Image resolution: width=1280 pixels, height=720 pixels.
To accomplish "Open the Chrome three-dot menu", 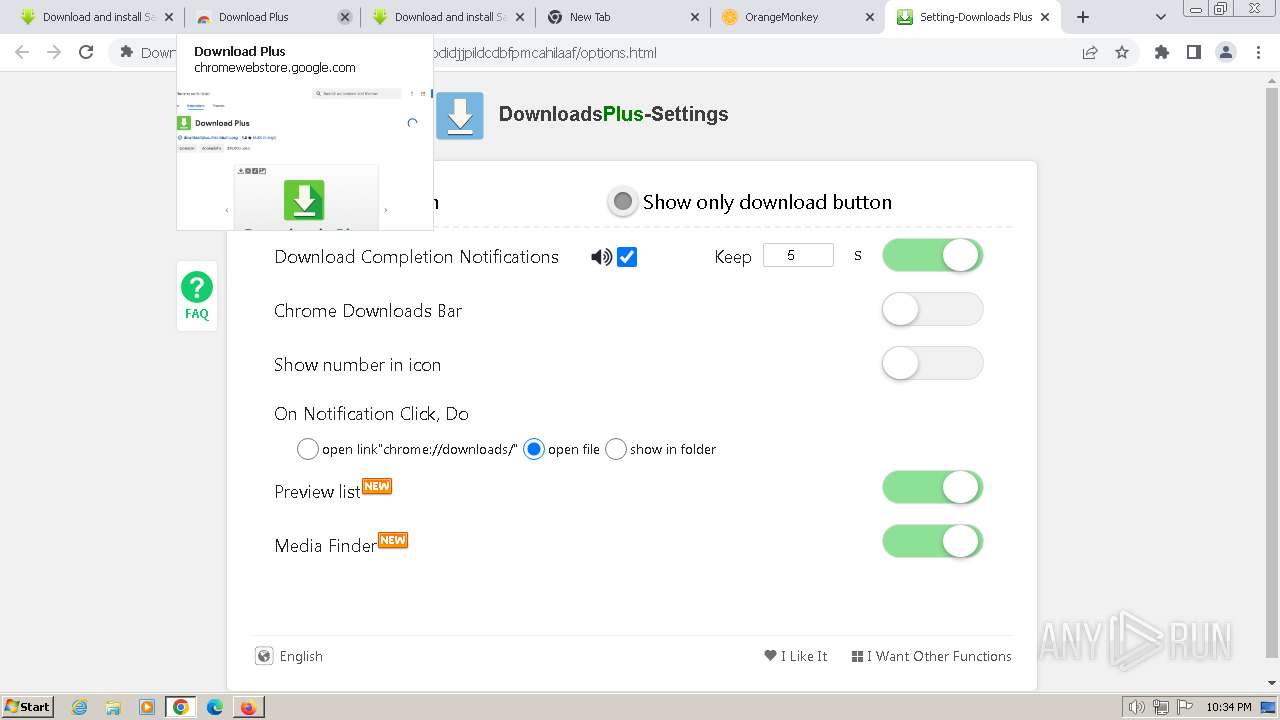I will pos(1258,52).
